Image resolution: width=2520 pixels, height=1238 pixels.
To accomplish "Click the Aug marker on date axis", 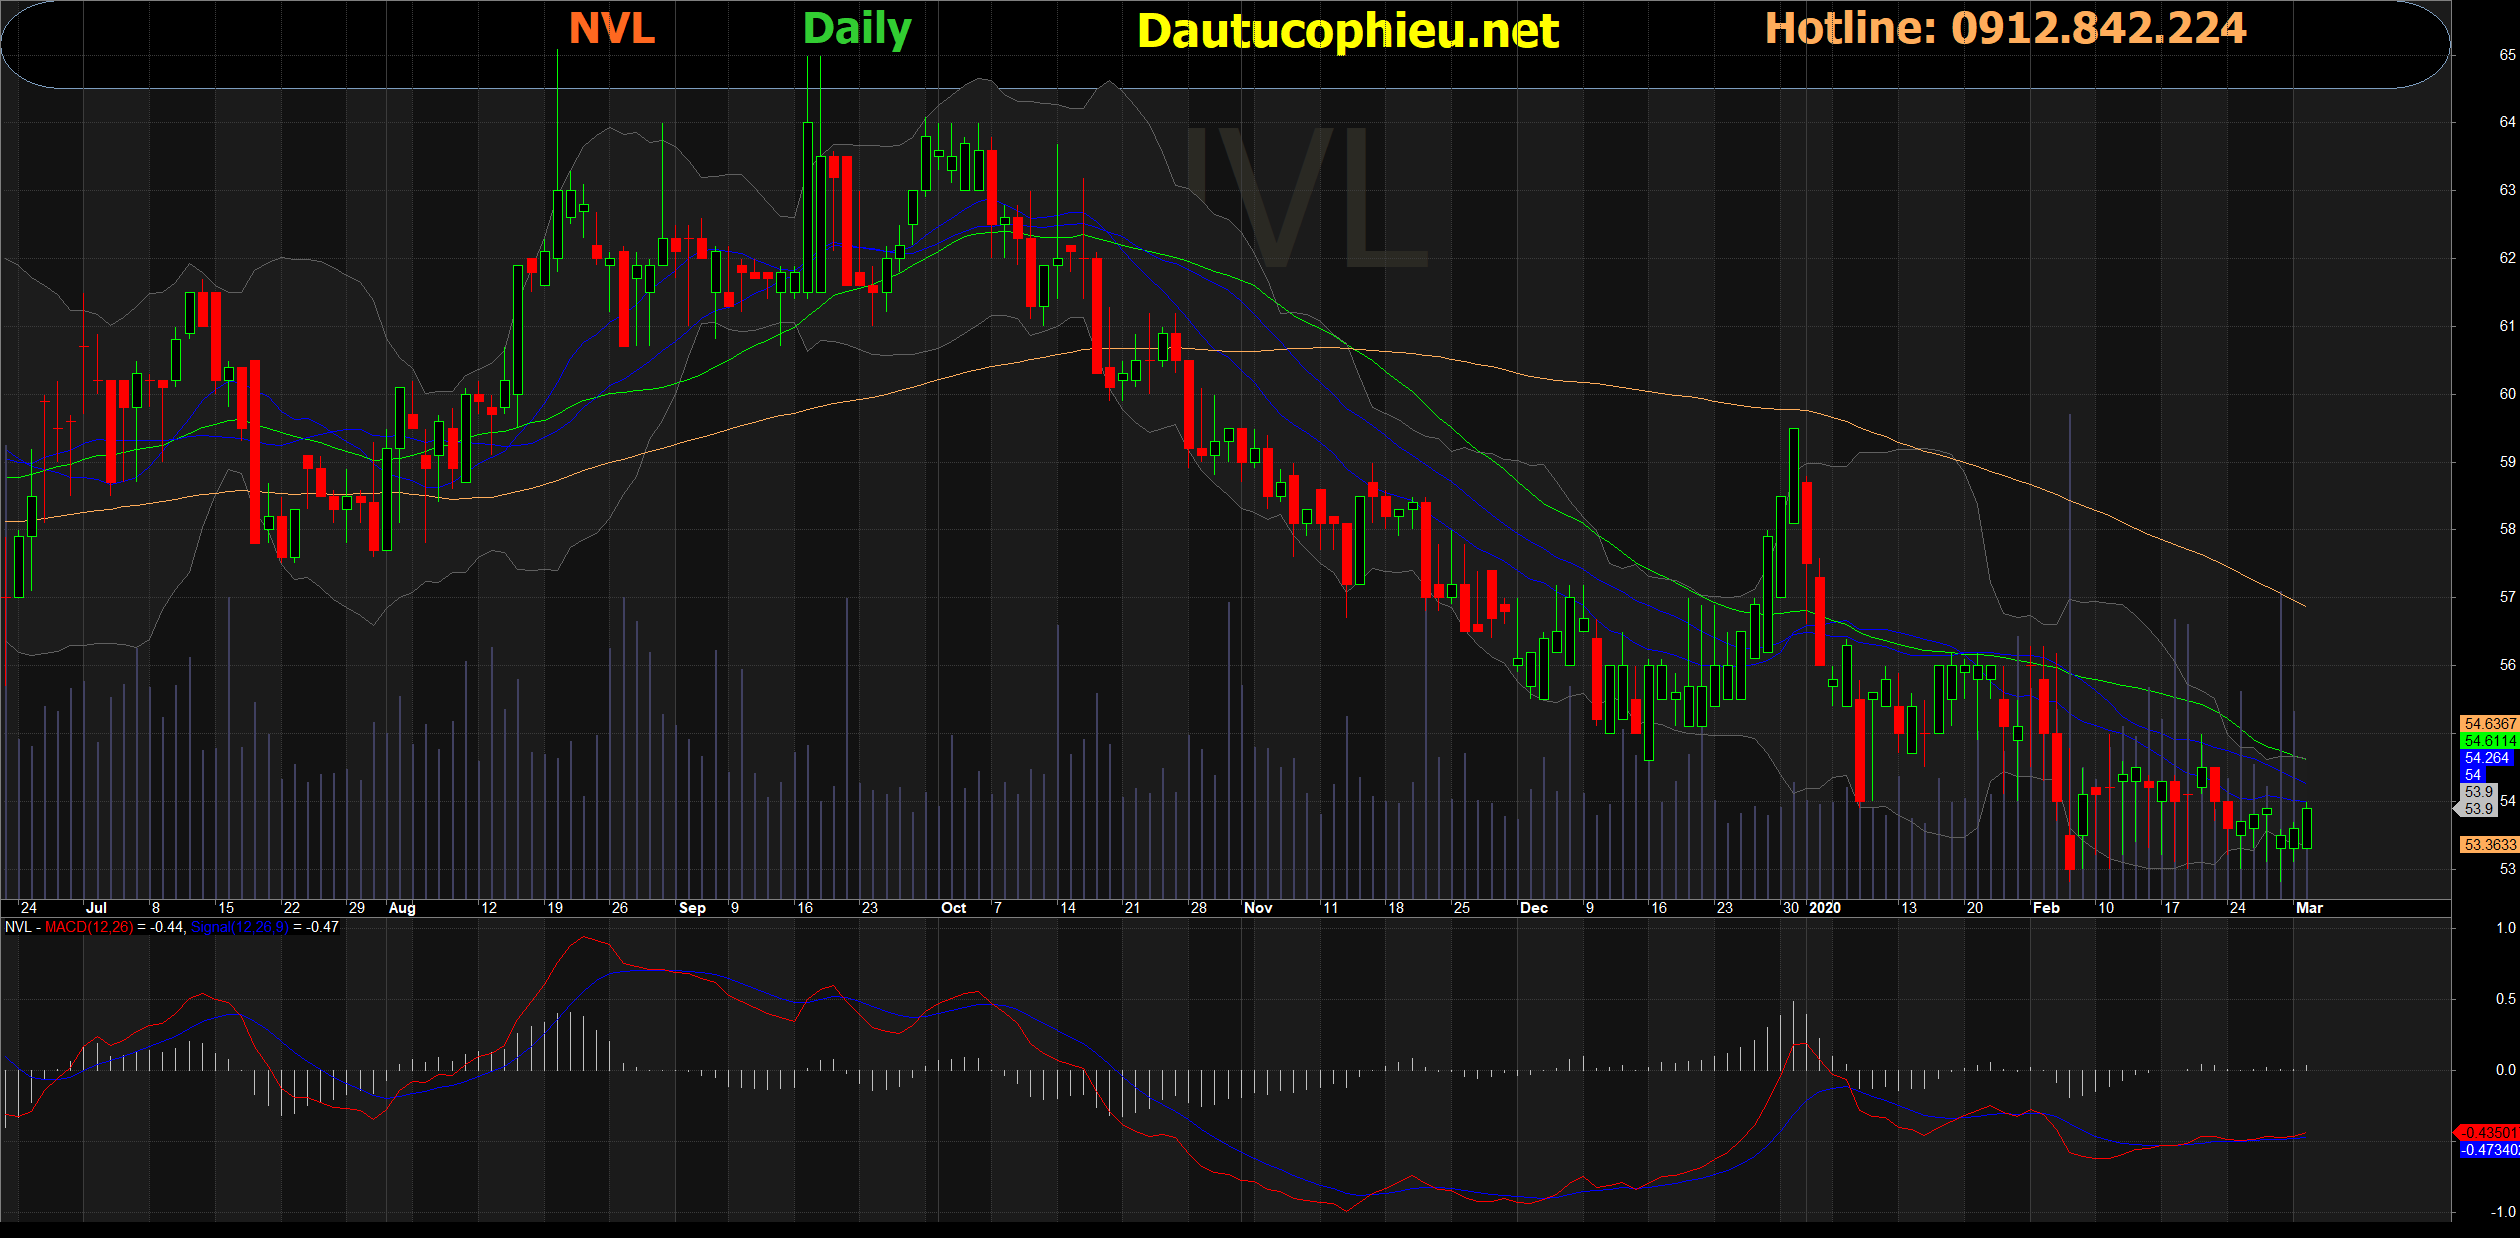I will (x=402, y=908).
